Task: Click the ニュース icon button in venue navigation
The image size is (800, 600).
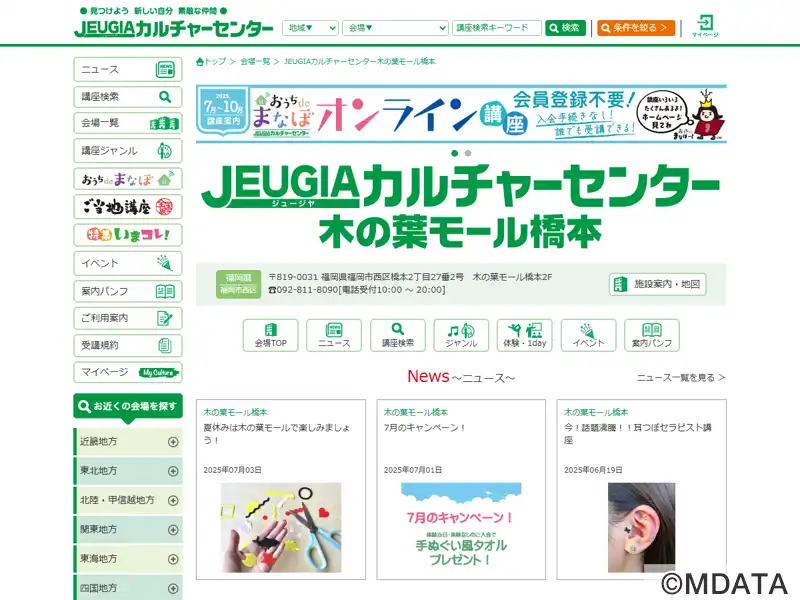Action: 334,335
